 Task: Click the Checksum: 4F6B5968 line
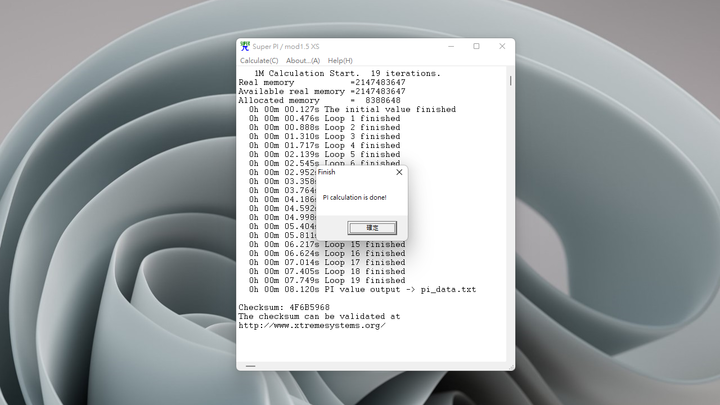tap(284, 307)
